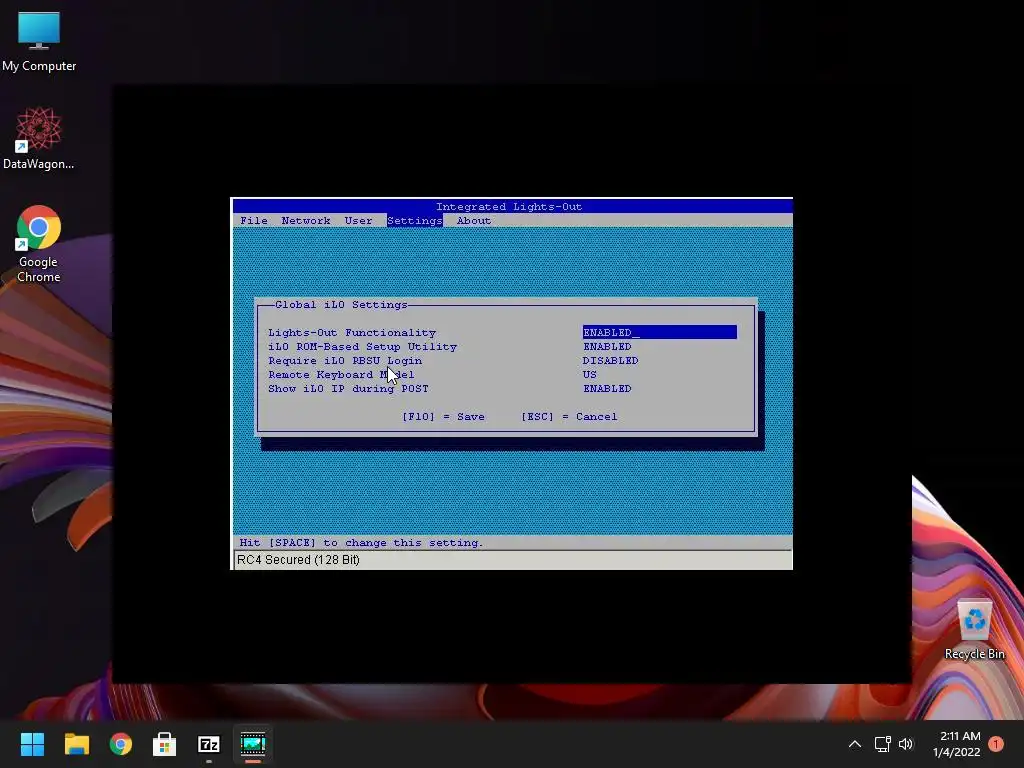The height and width of the screenshot is (768, 1024).
Task: Open the Recycle Bin desktop icon
Action: click(974, 630)
